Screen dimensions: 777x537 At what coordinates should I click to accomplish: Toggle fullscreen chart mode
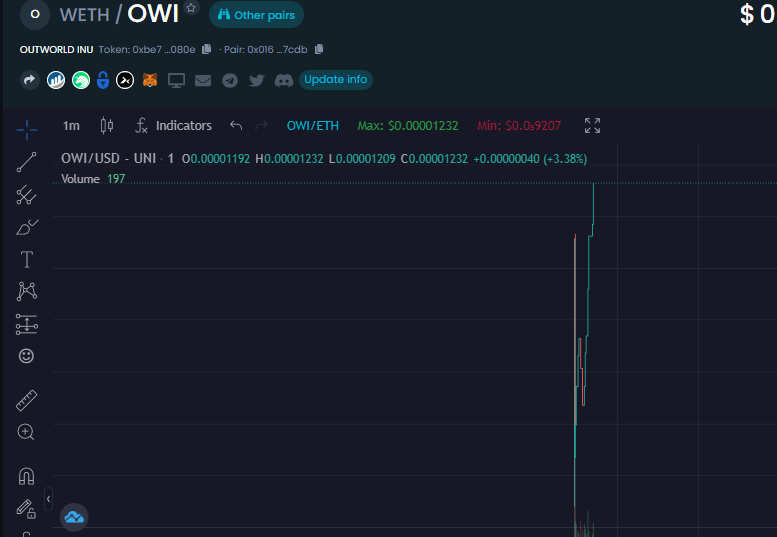point(592,126)
